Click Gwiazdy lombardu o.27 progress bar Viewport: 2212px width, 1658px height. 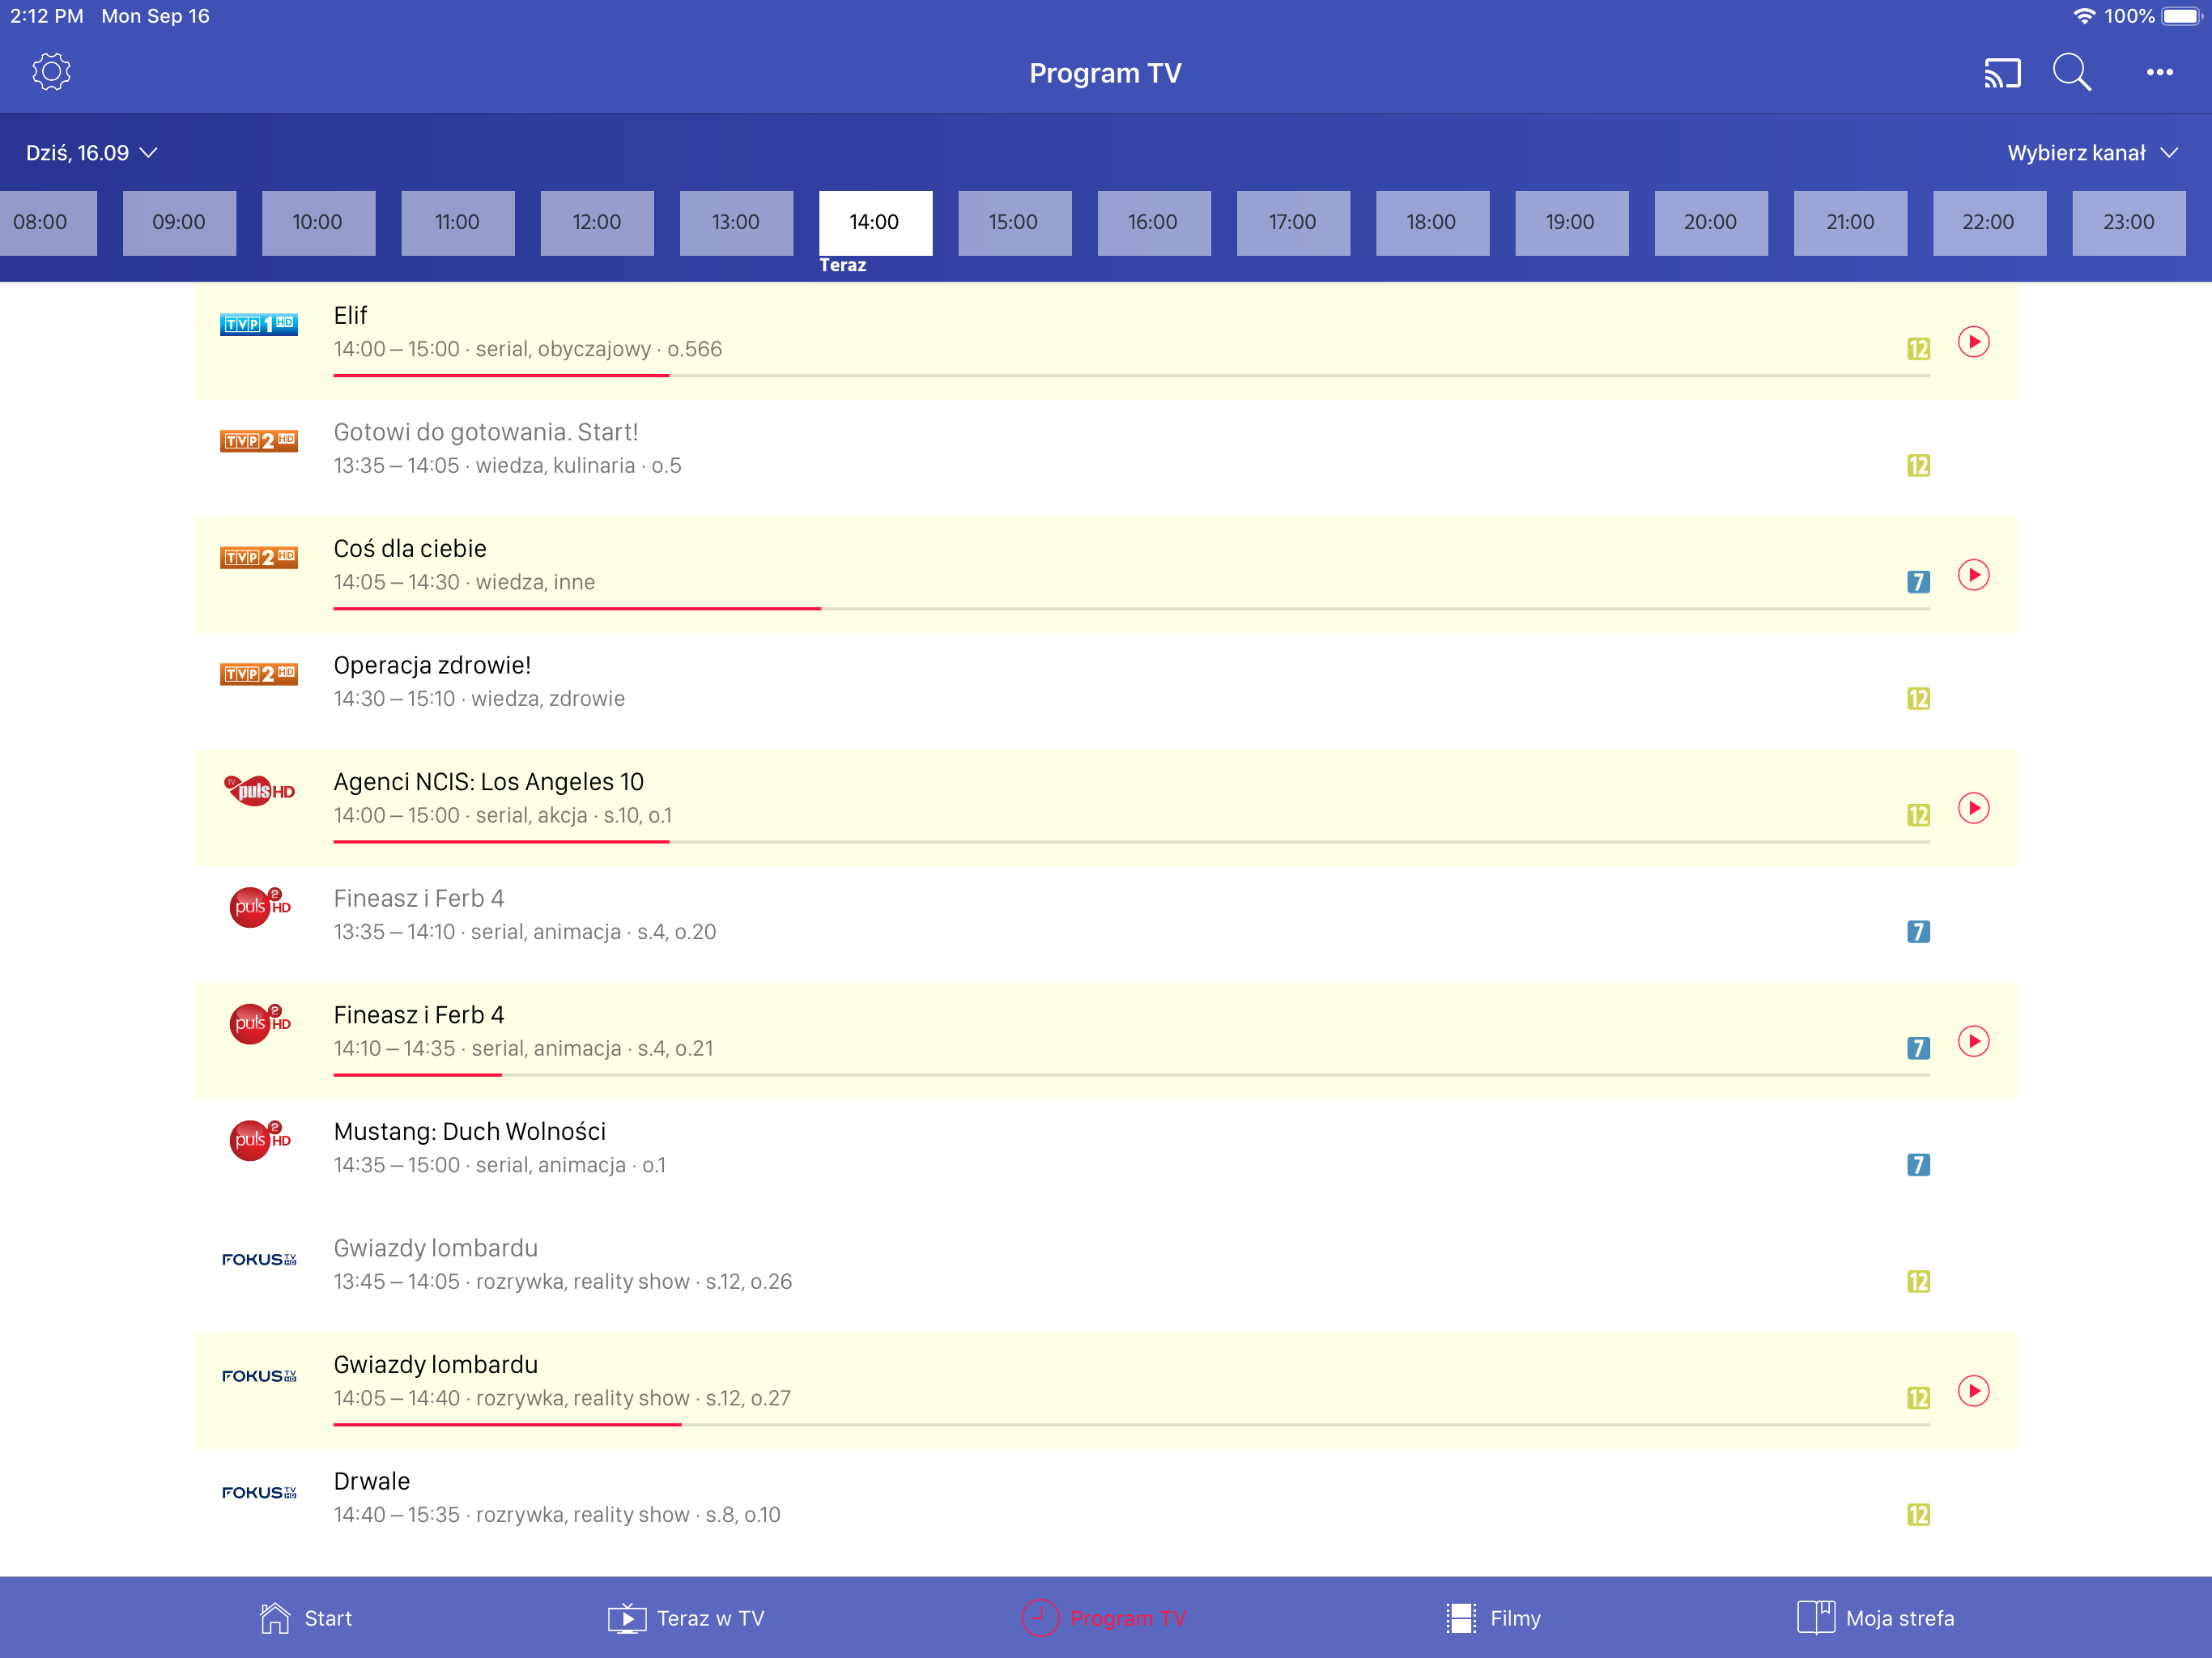click(1131, 1425)
